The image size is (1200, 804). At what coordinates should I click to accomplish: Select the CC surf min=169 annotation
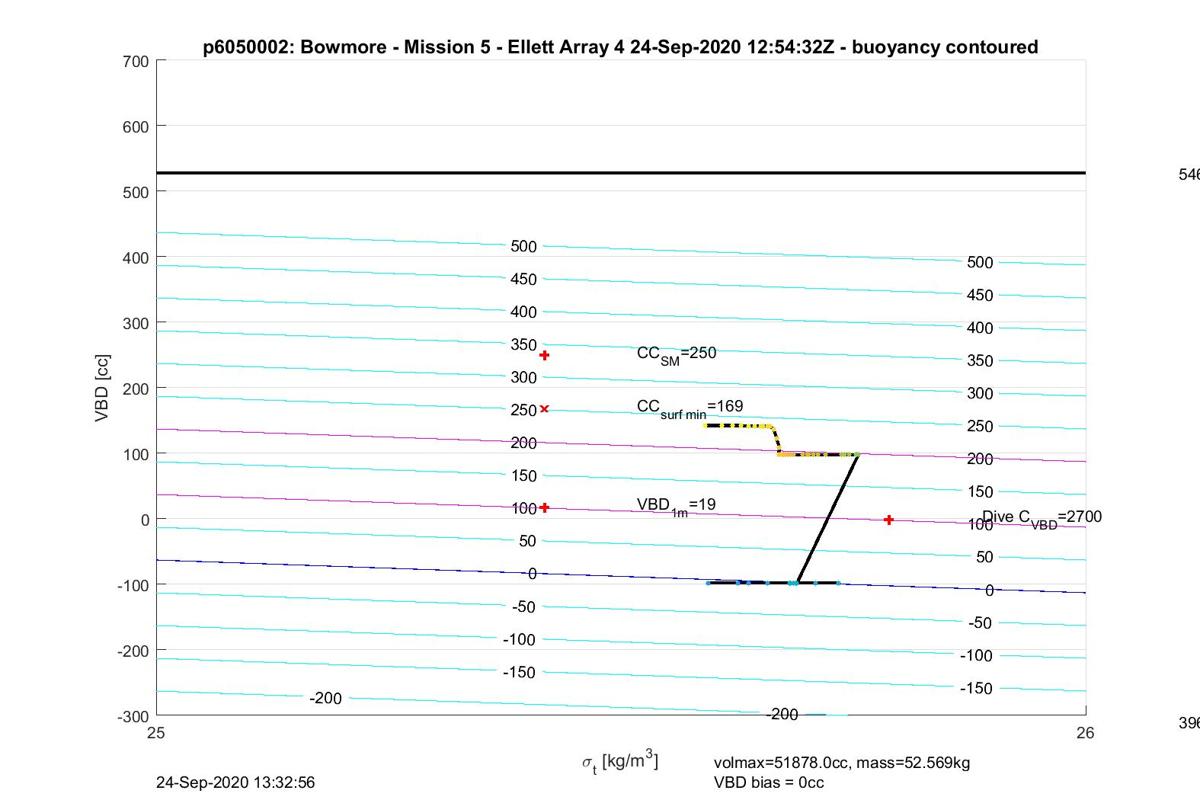[x=690, y=408]
